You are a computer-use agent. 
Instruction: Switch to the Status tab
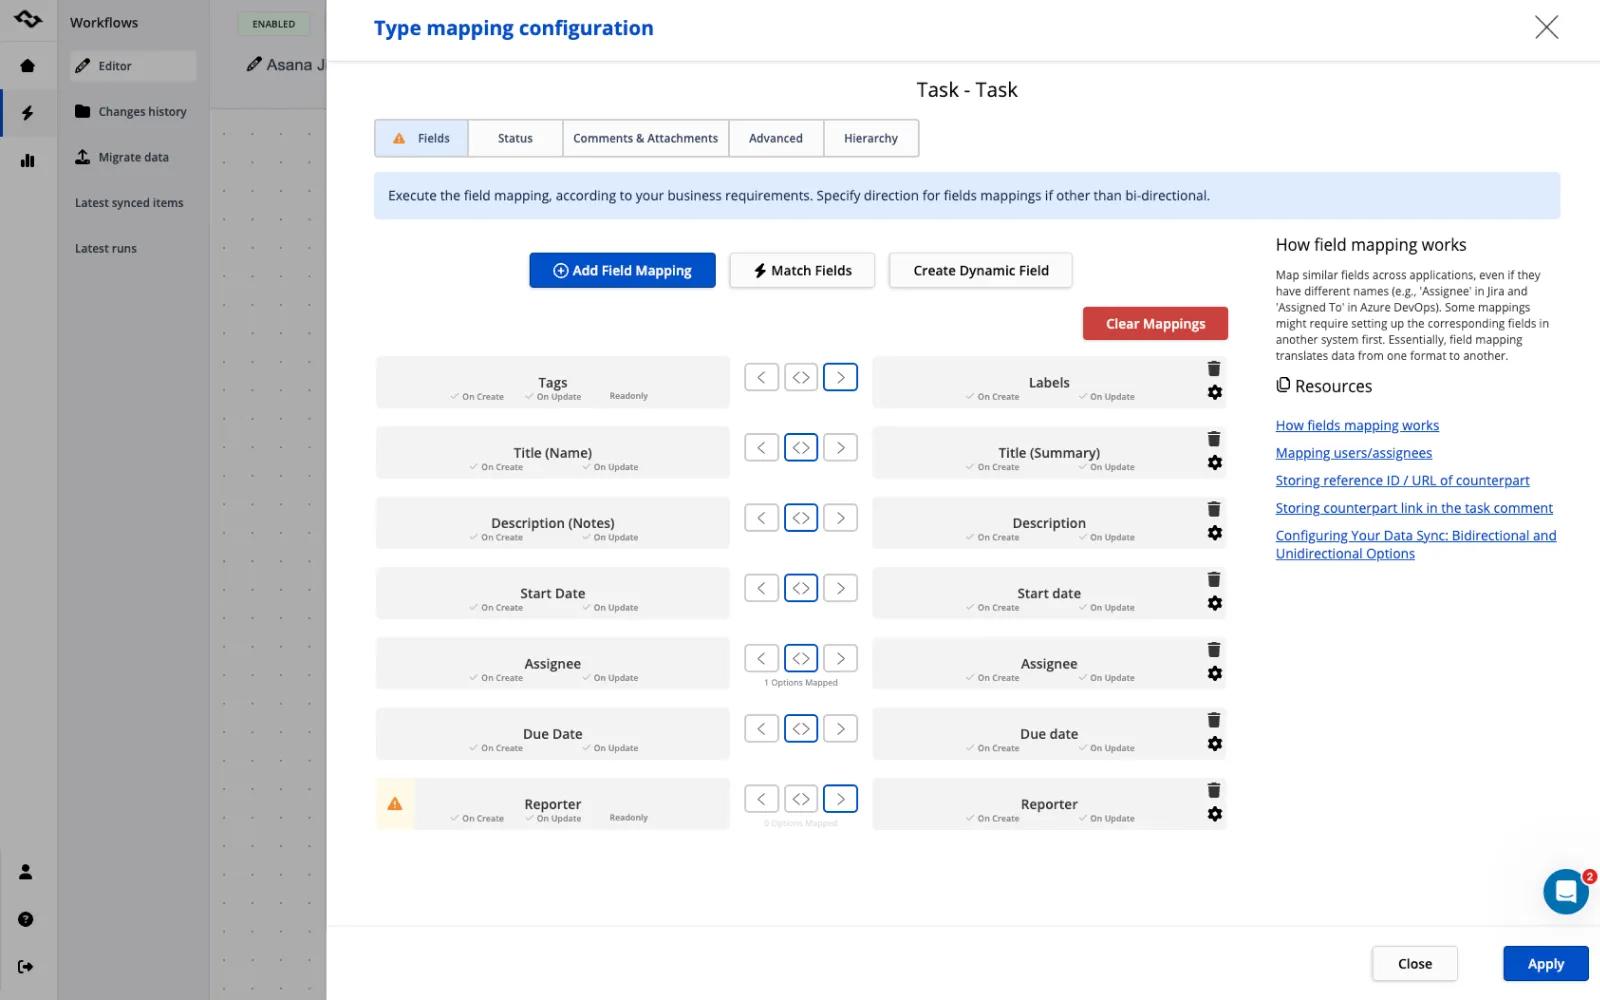pyautogui.click(x=515, y=138)
